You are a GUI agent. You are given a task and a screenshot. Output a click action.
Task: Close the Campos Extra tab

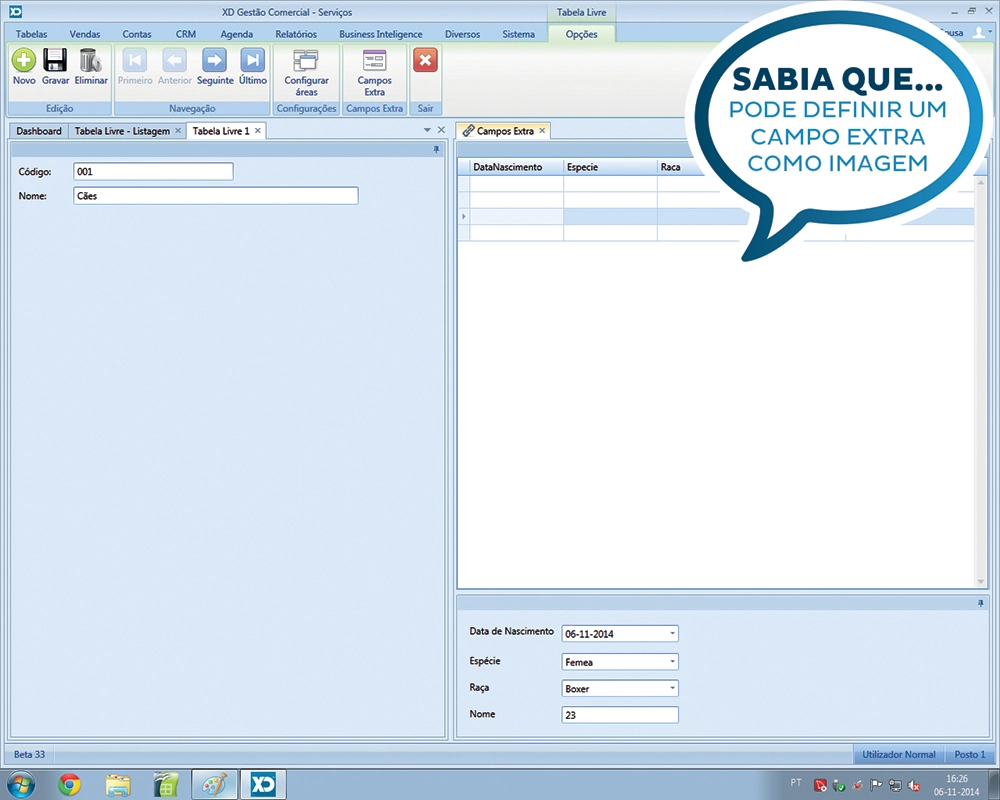542,131
